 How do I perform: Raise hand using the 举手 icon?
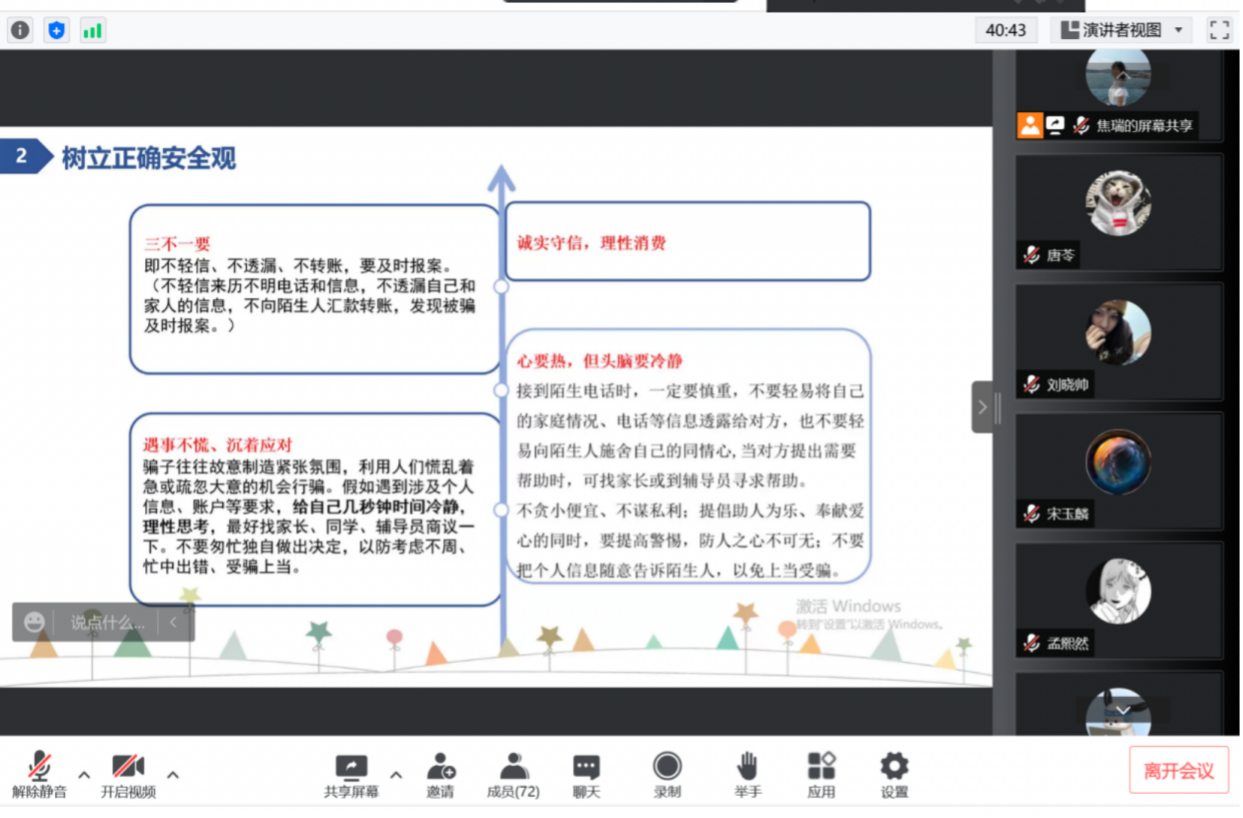click(x=747, y=775)
